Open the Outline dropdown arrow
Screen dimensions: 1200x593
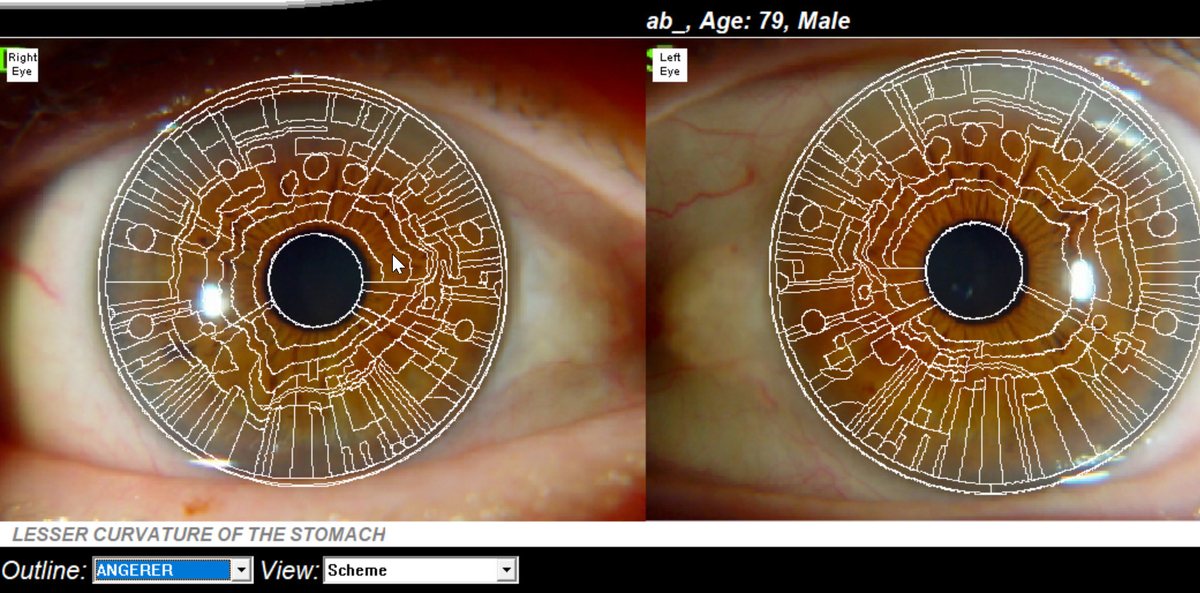click(x=241, y=570)
